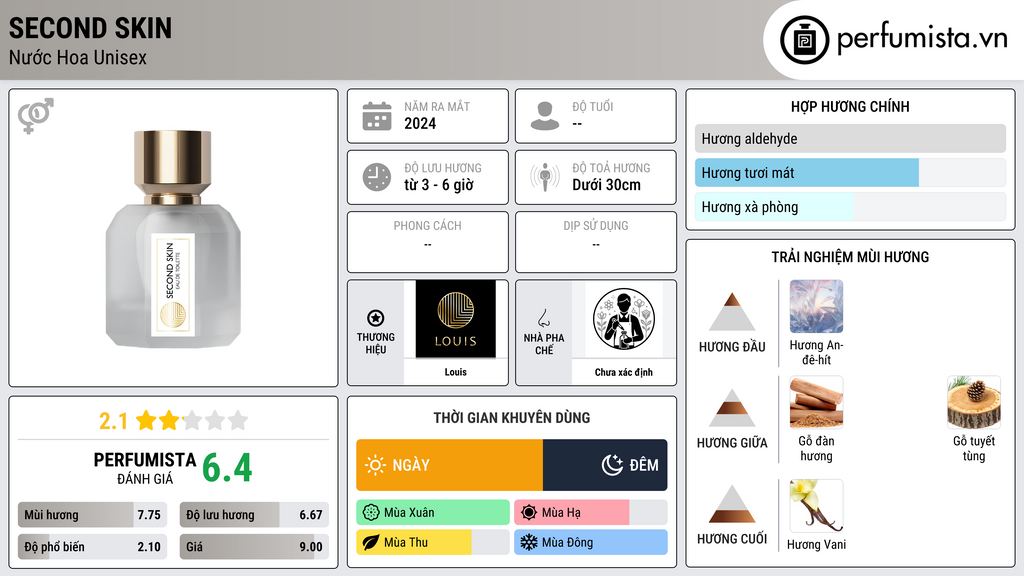
Task: Click the orange Ngày daytime segment
Action: [449, 465]
